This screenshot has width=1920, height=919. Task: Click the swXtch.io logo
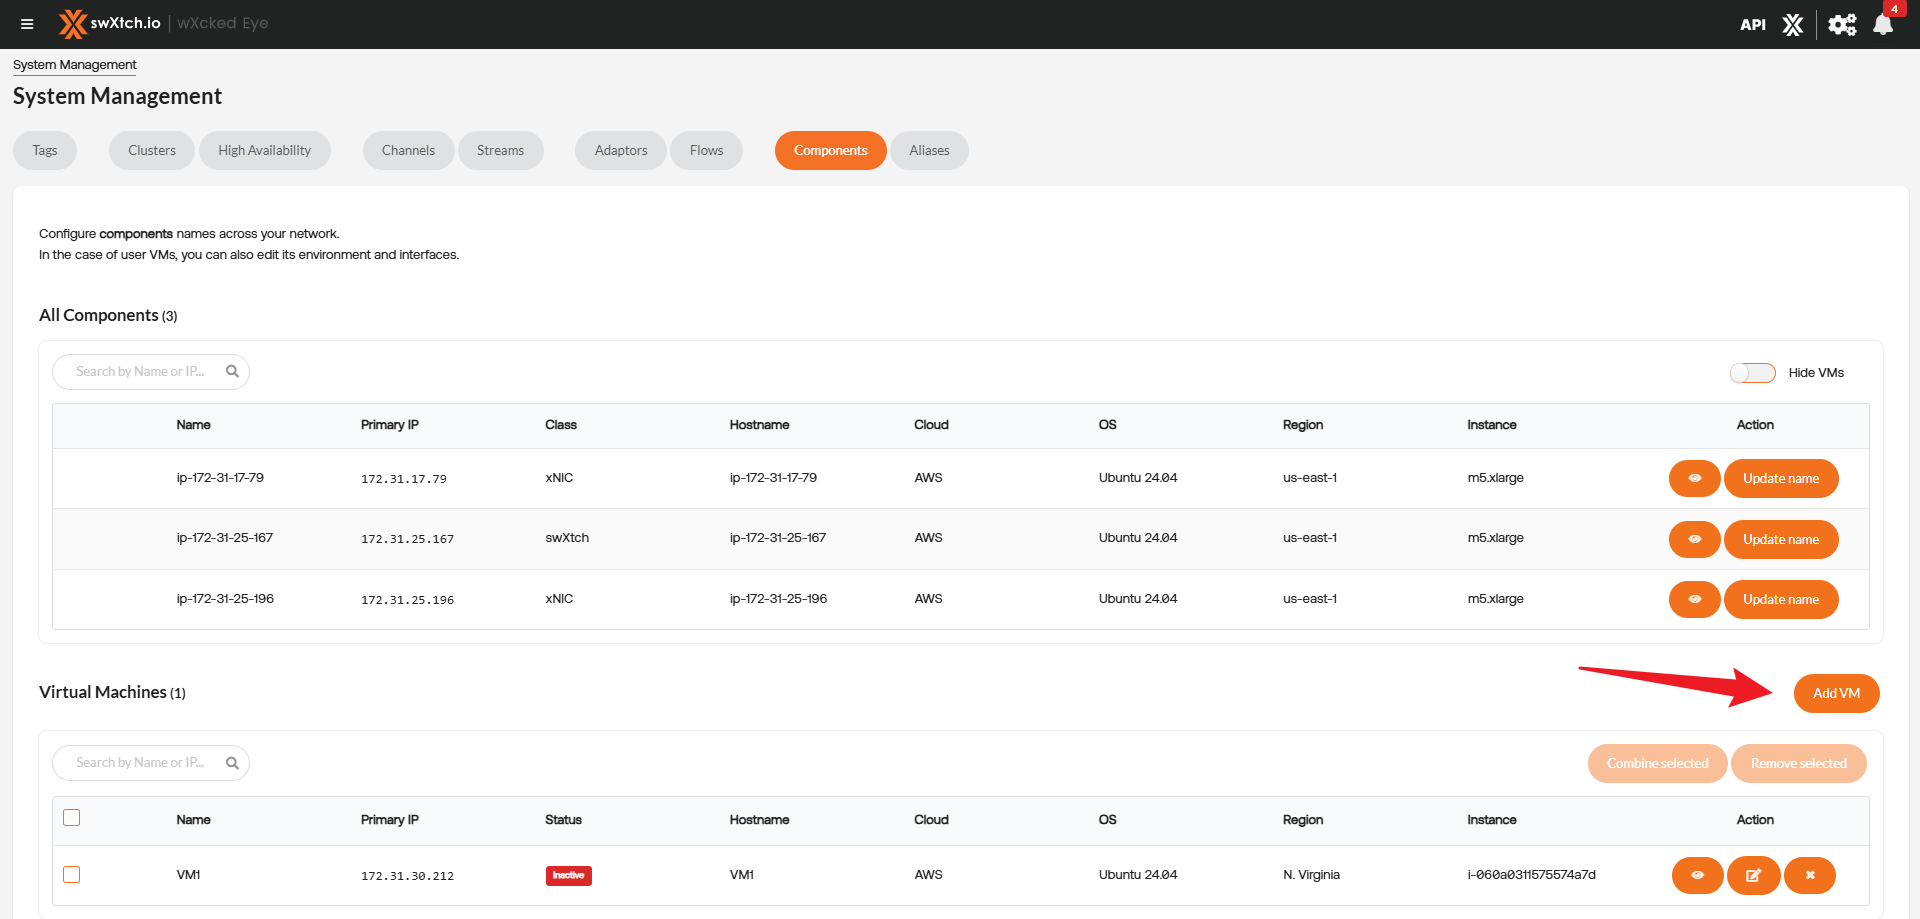point(109,23)
